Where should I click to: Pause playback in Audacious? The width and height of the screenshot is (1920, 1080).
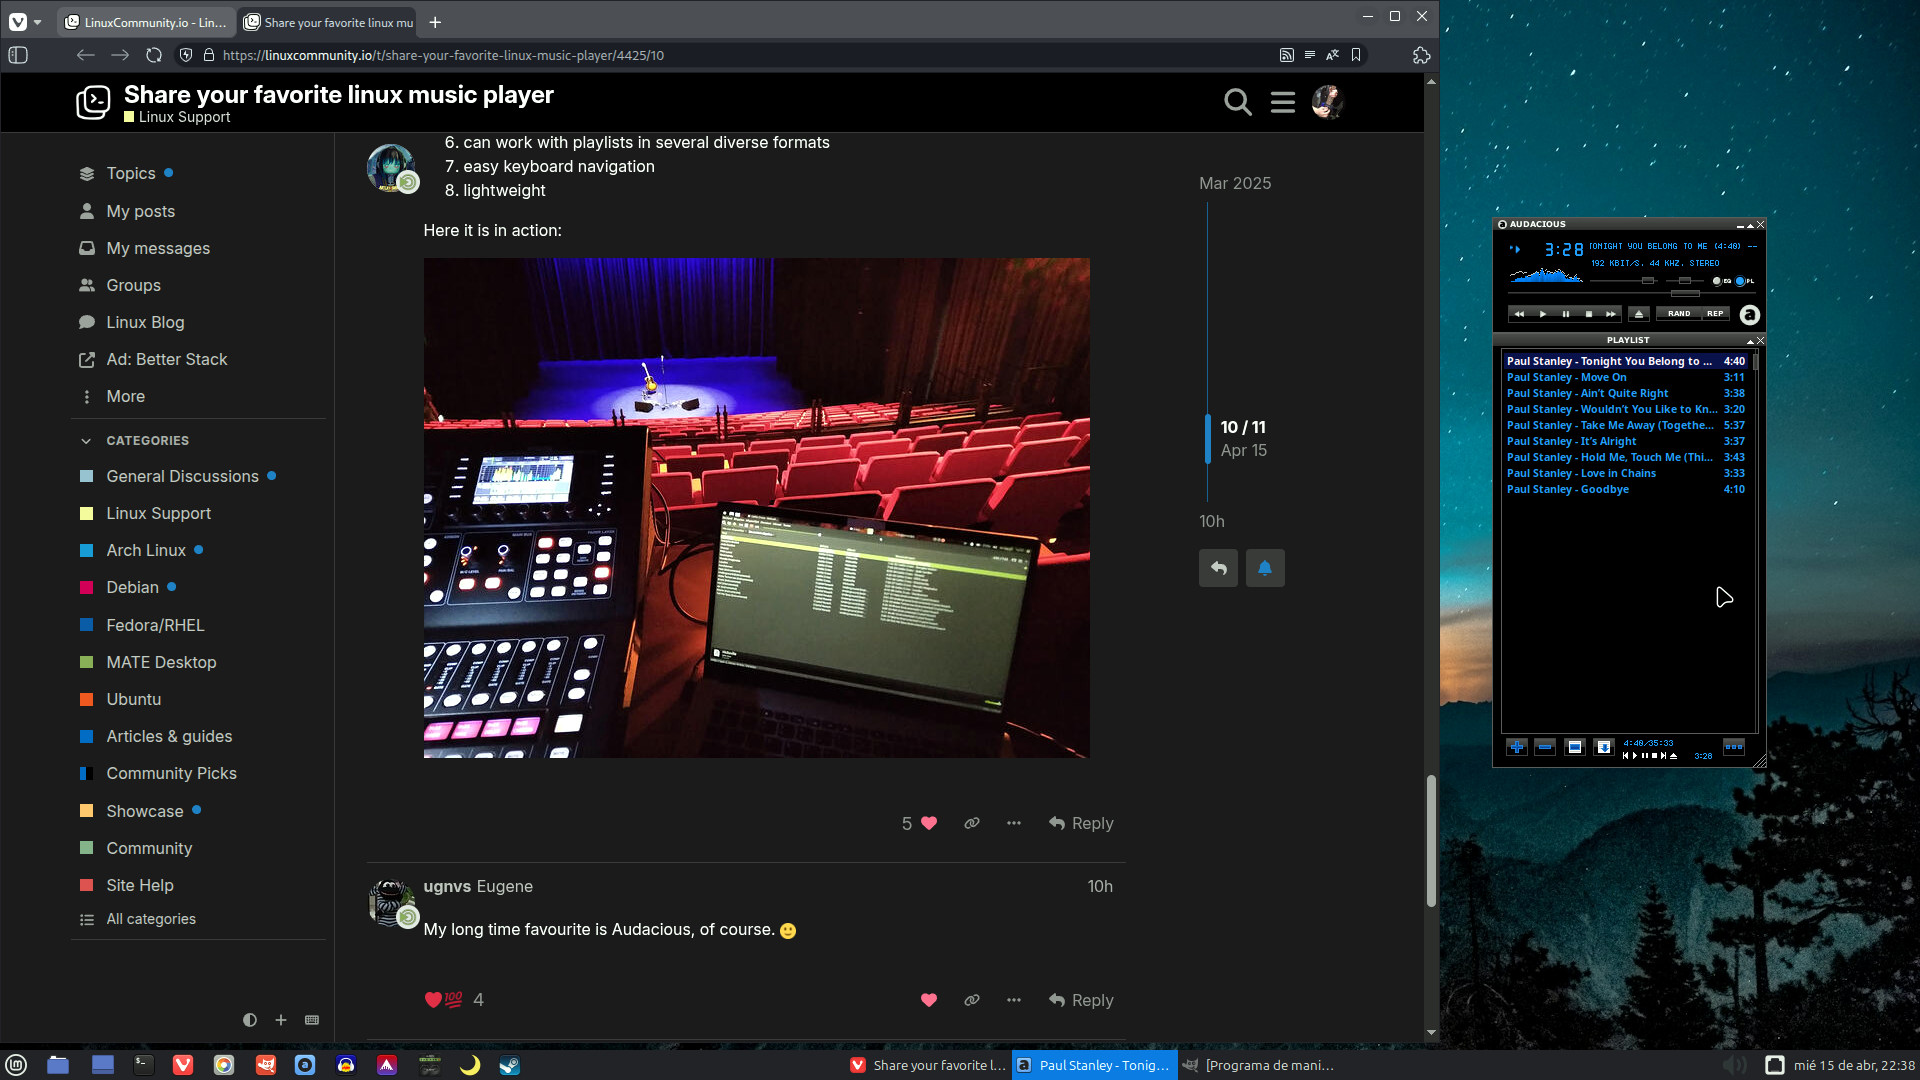(x=1565, y=314)
